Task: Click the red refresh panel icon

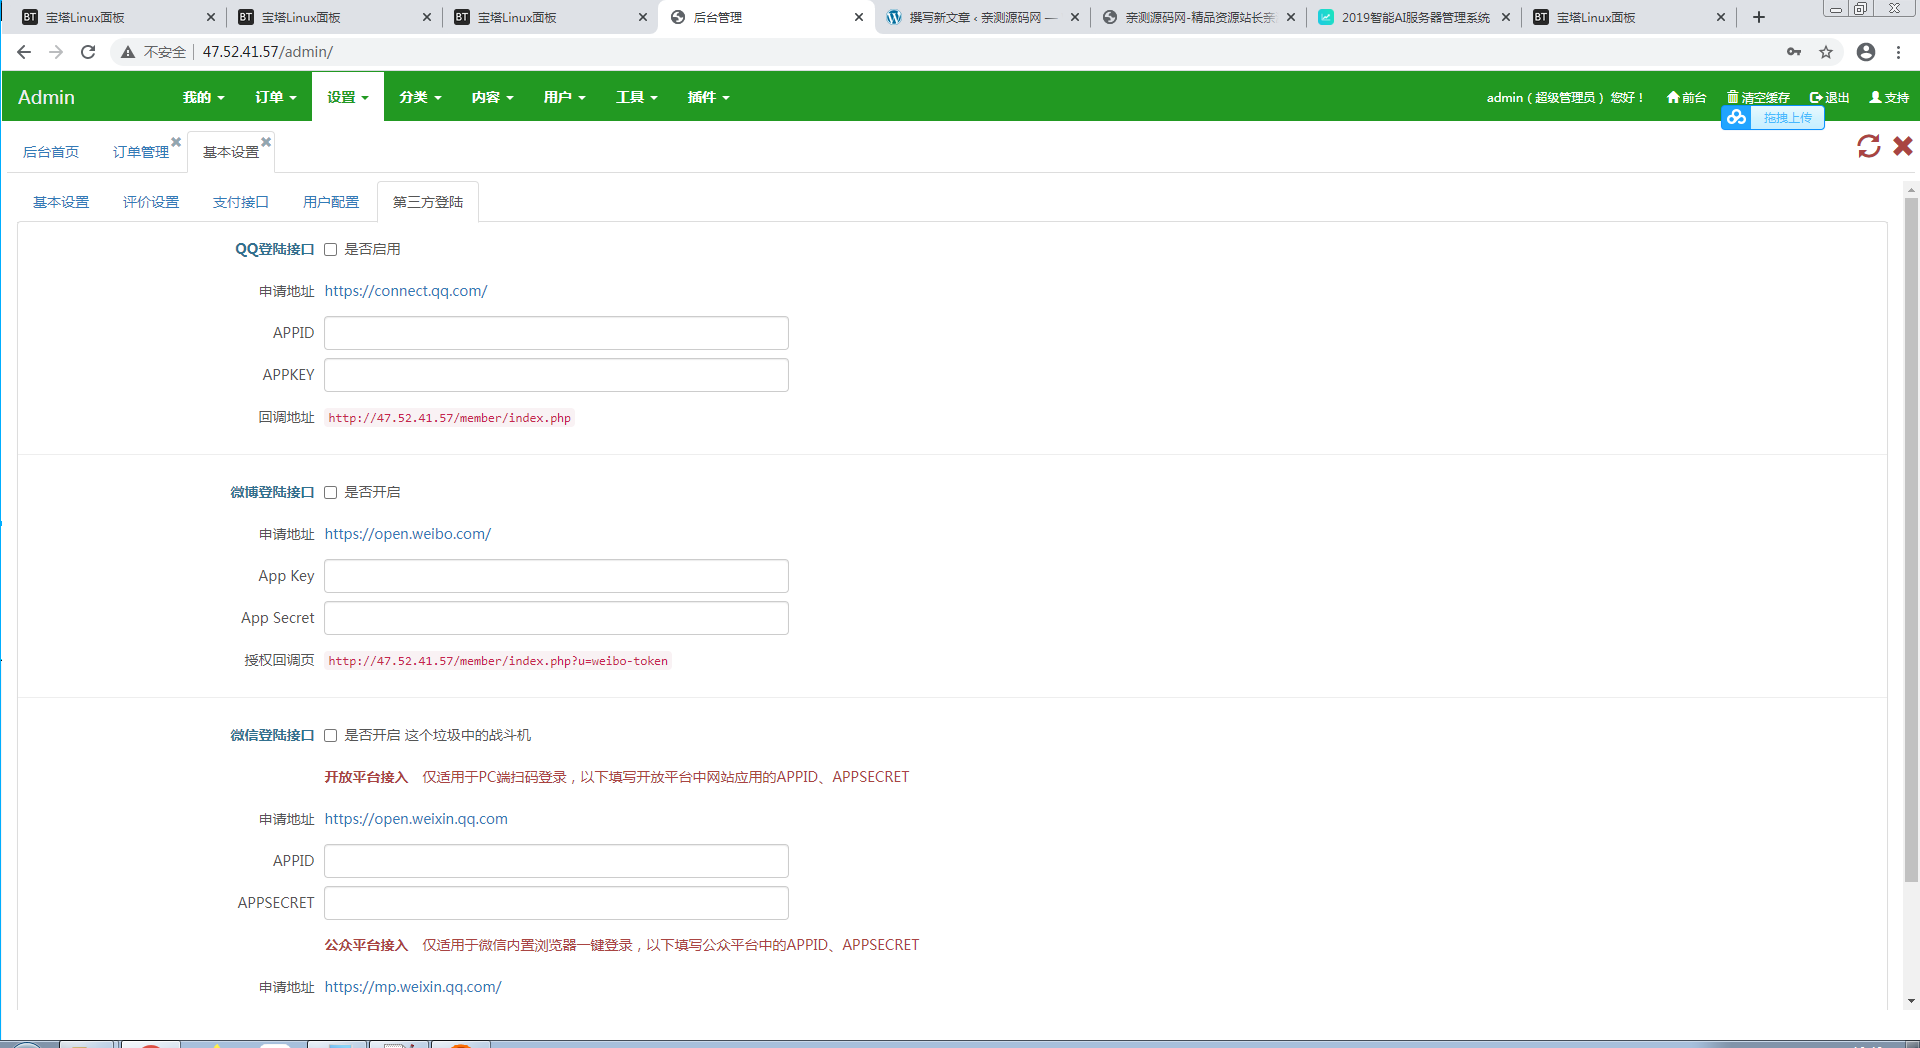Action: (x=1869, y=146)
